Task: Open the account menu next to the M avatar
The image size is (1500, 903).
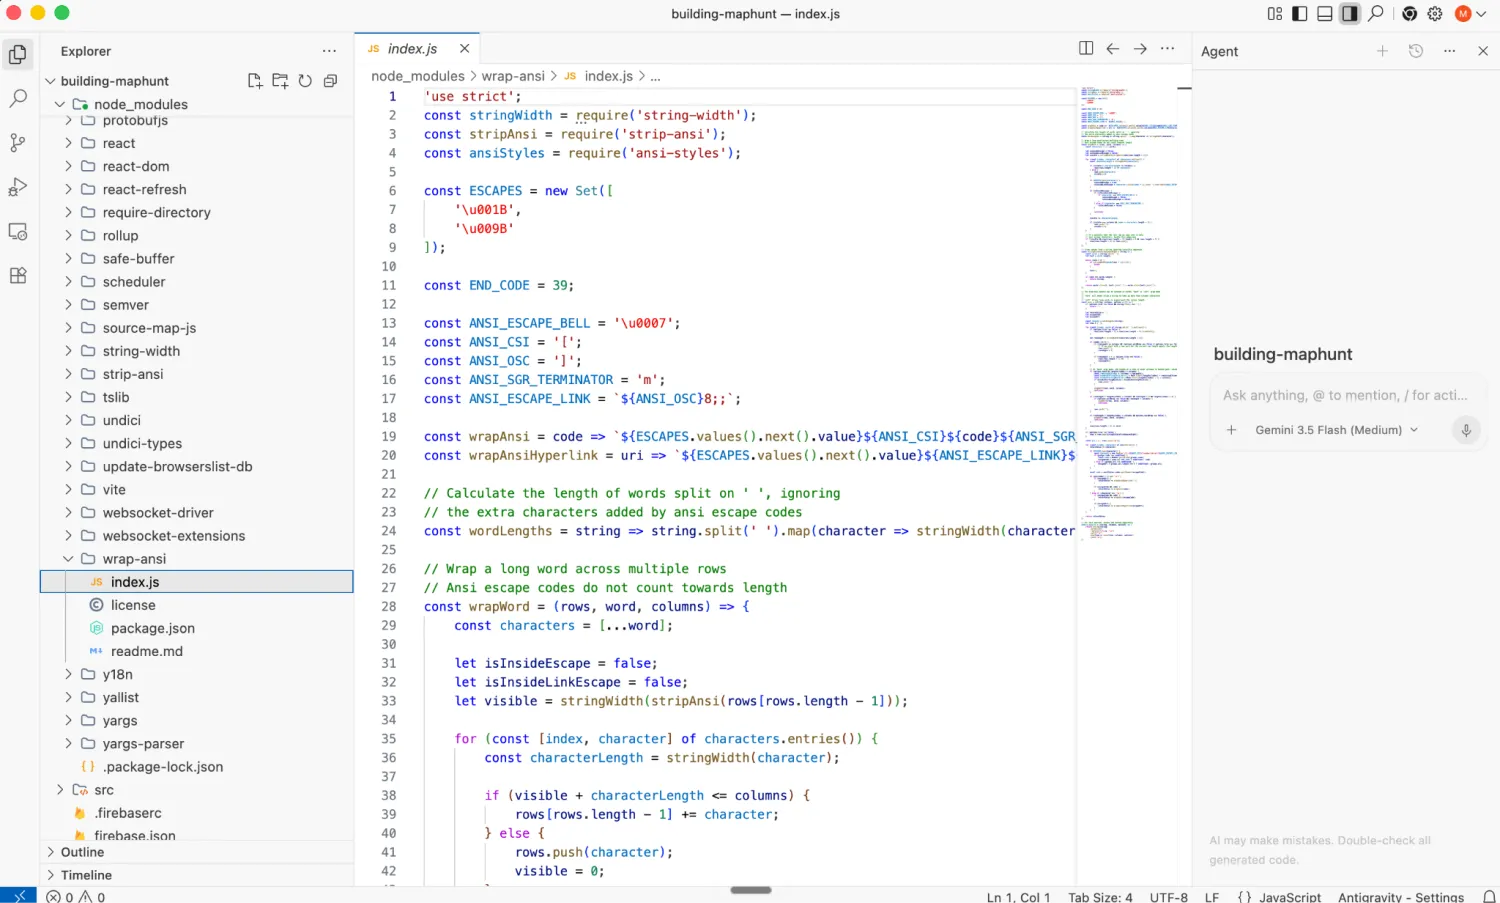Action: pyautogui.click(x=1481, y=13)
